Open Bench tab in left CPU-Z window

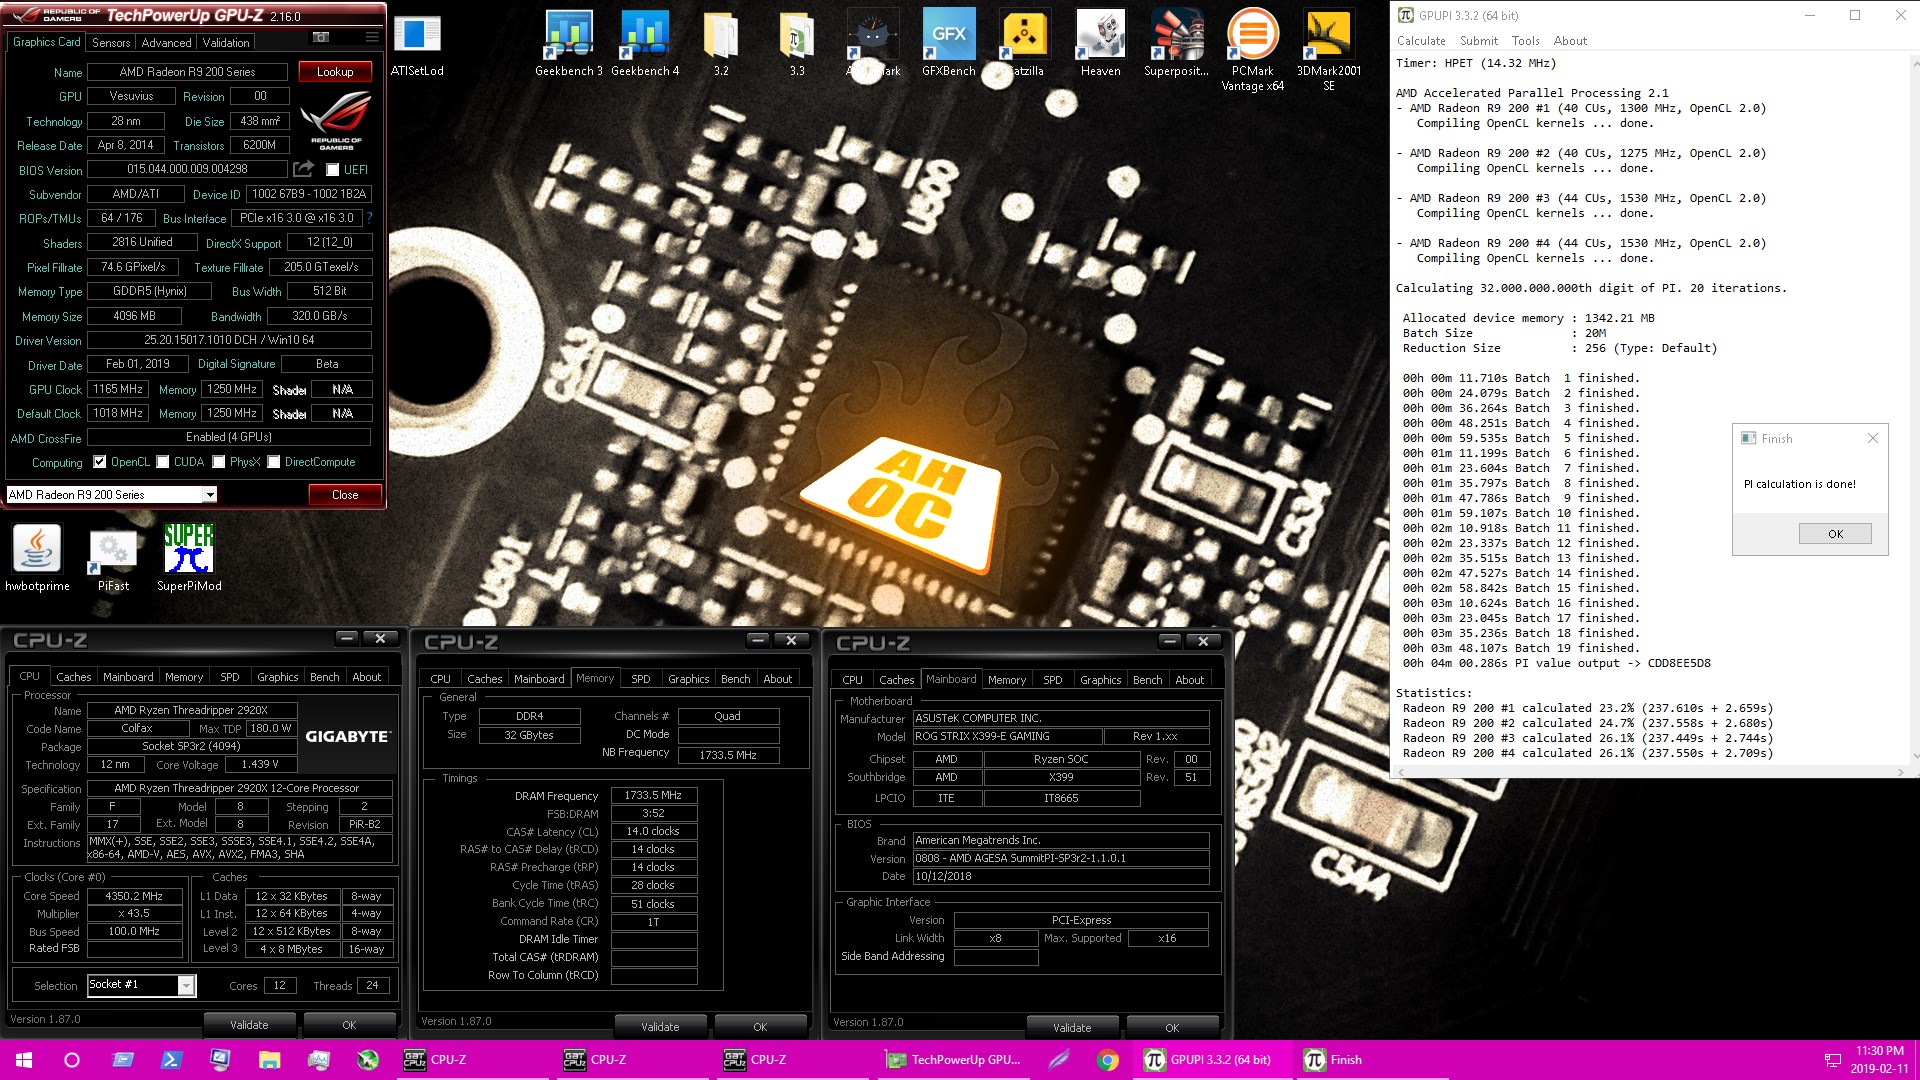pyautogui.click(x=324, y=677)
